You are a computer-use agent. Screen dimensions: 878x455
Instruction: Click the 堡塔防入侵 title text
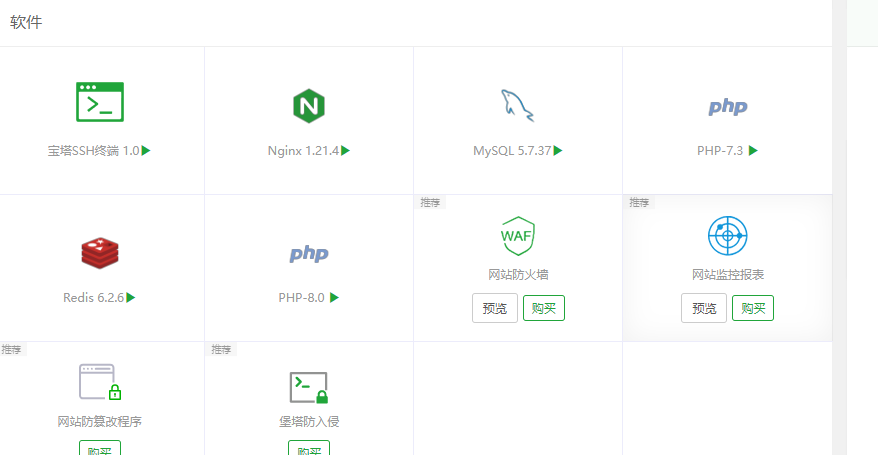coord(309,421)
